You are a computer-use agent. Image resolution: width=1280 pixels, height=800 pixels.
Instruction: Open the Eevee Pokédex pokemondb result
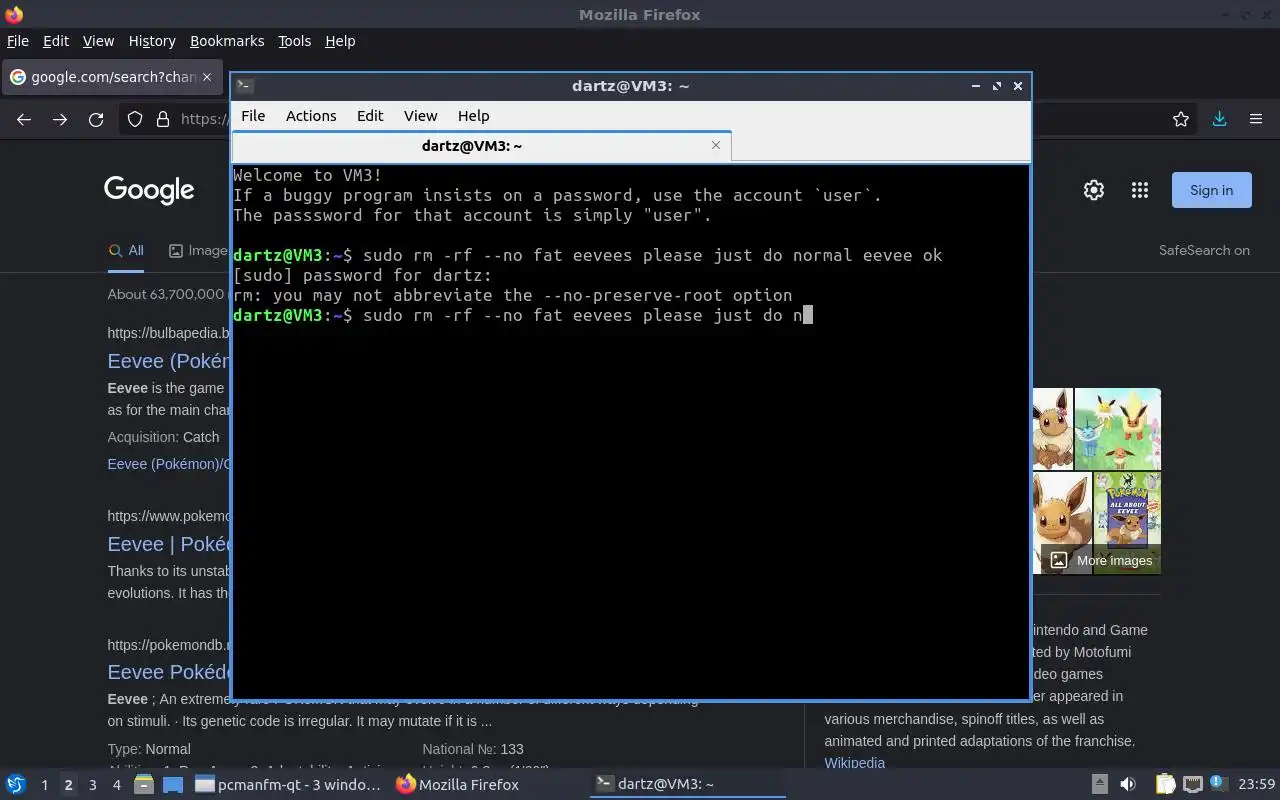pyautogui.click(x=169, y=671)
